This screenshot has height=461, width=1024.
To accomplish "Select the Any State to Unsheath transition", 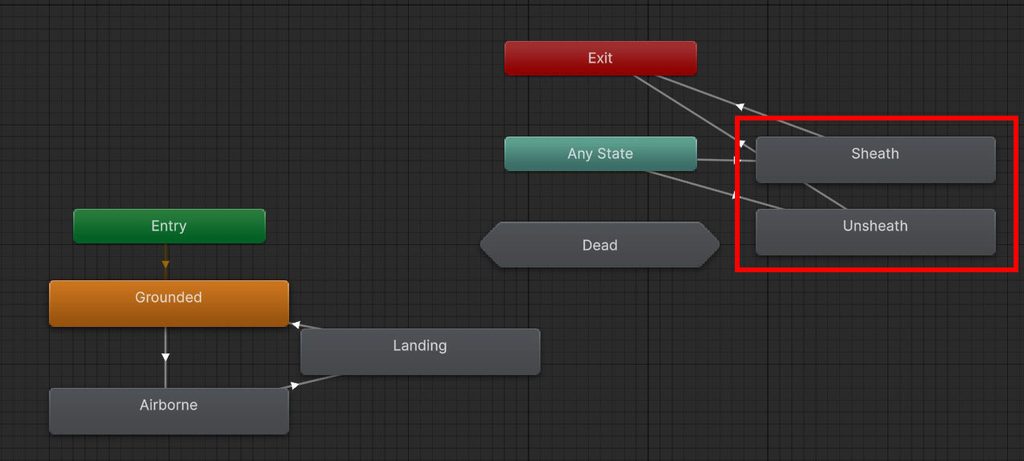I will click(735, 195).
